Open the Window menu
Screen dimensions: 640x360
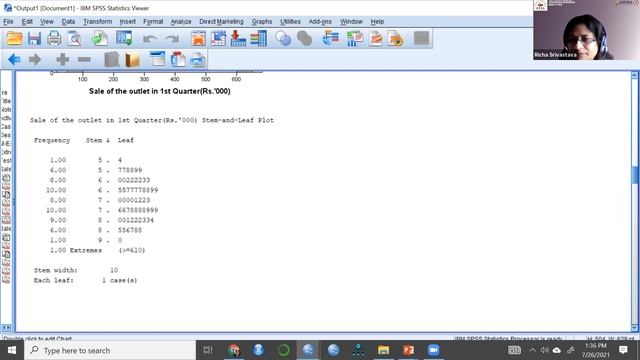(x=351, y=22)
